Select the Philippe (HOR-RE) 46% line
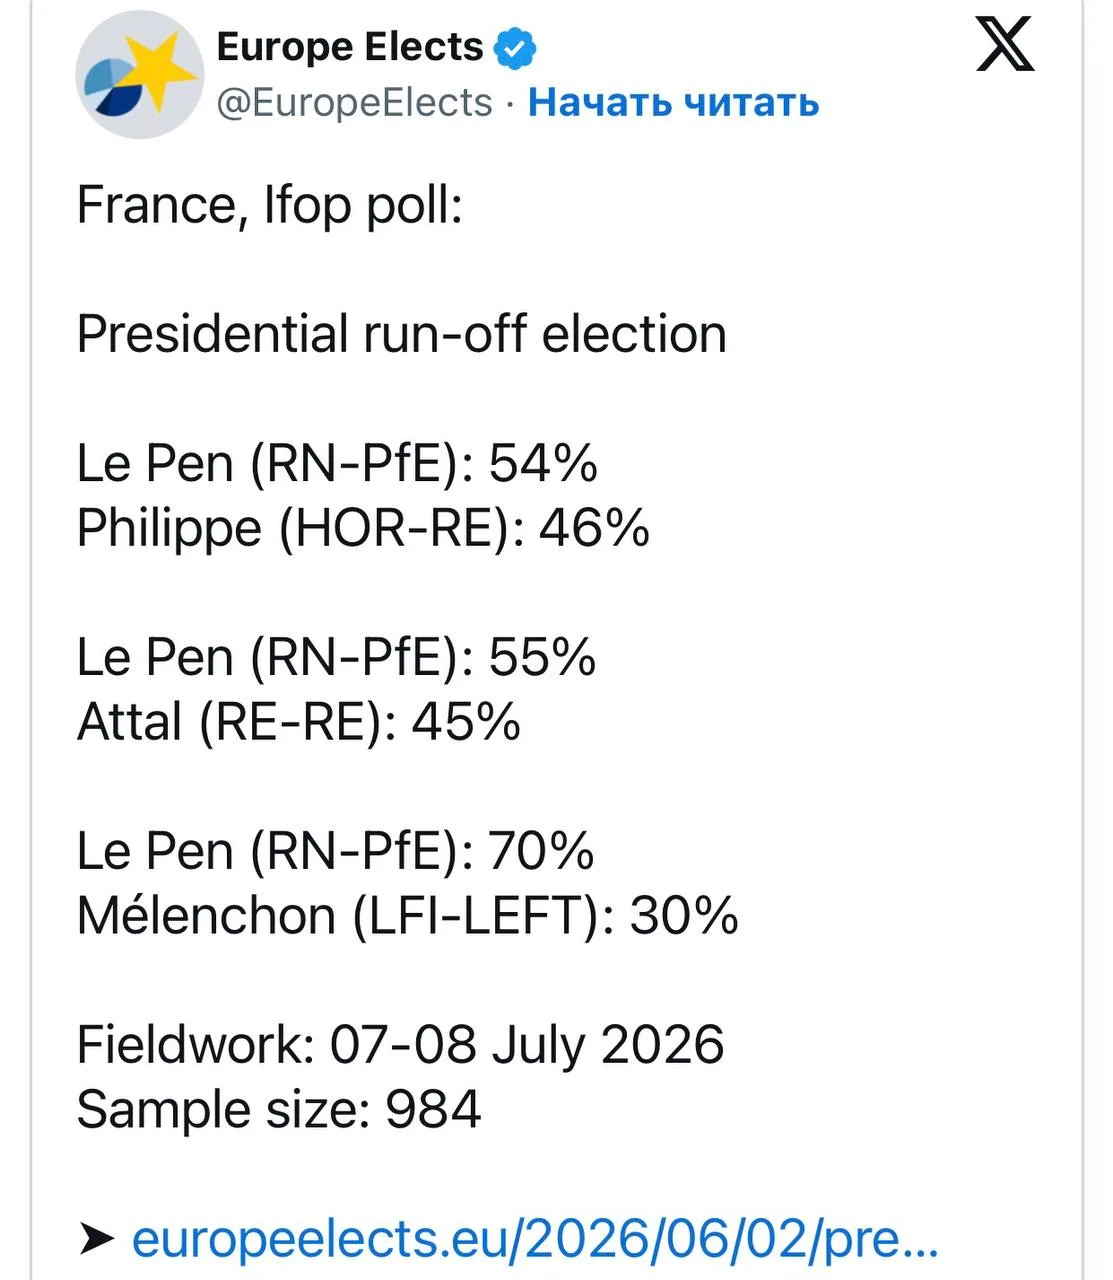 coord(363,528)
